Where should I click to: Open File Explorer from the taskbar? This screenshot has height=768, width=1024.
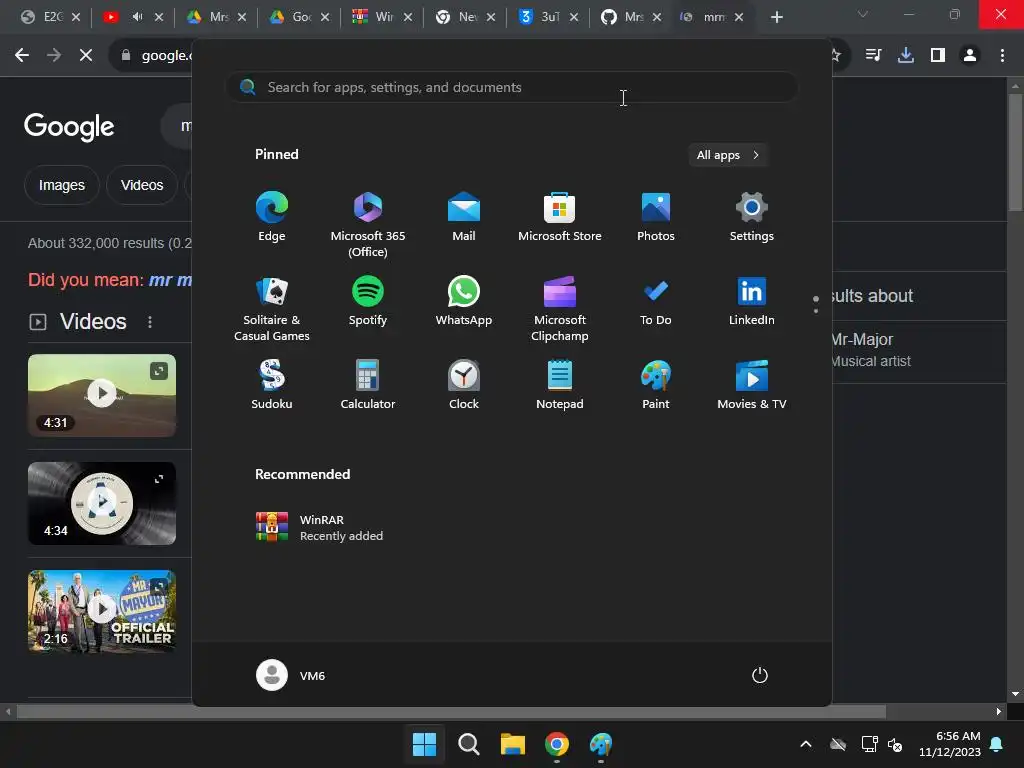point(513,744)
